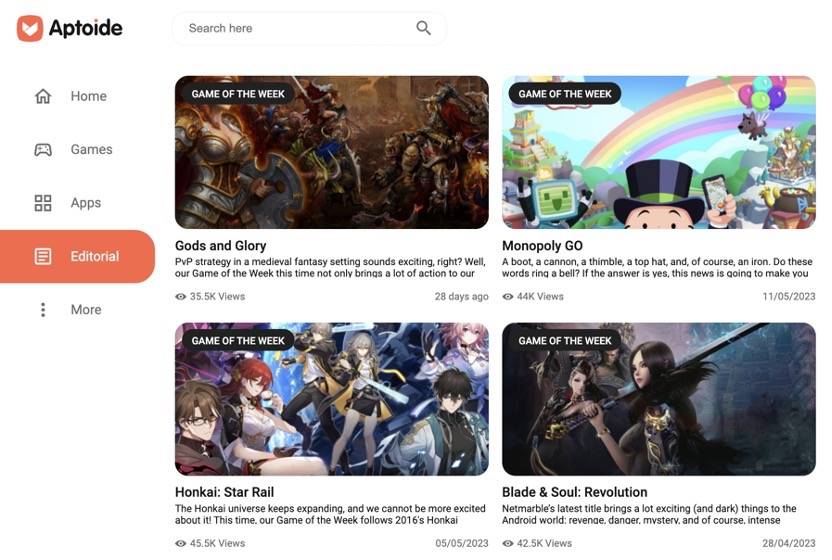Open the Honkai: Star Rail banner image

(332, 399)
